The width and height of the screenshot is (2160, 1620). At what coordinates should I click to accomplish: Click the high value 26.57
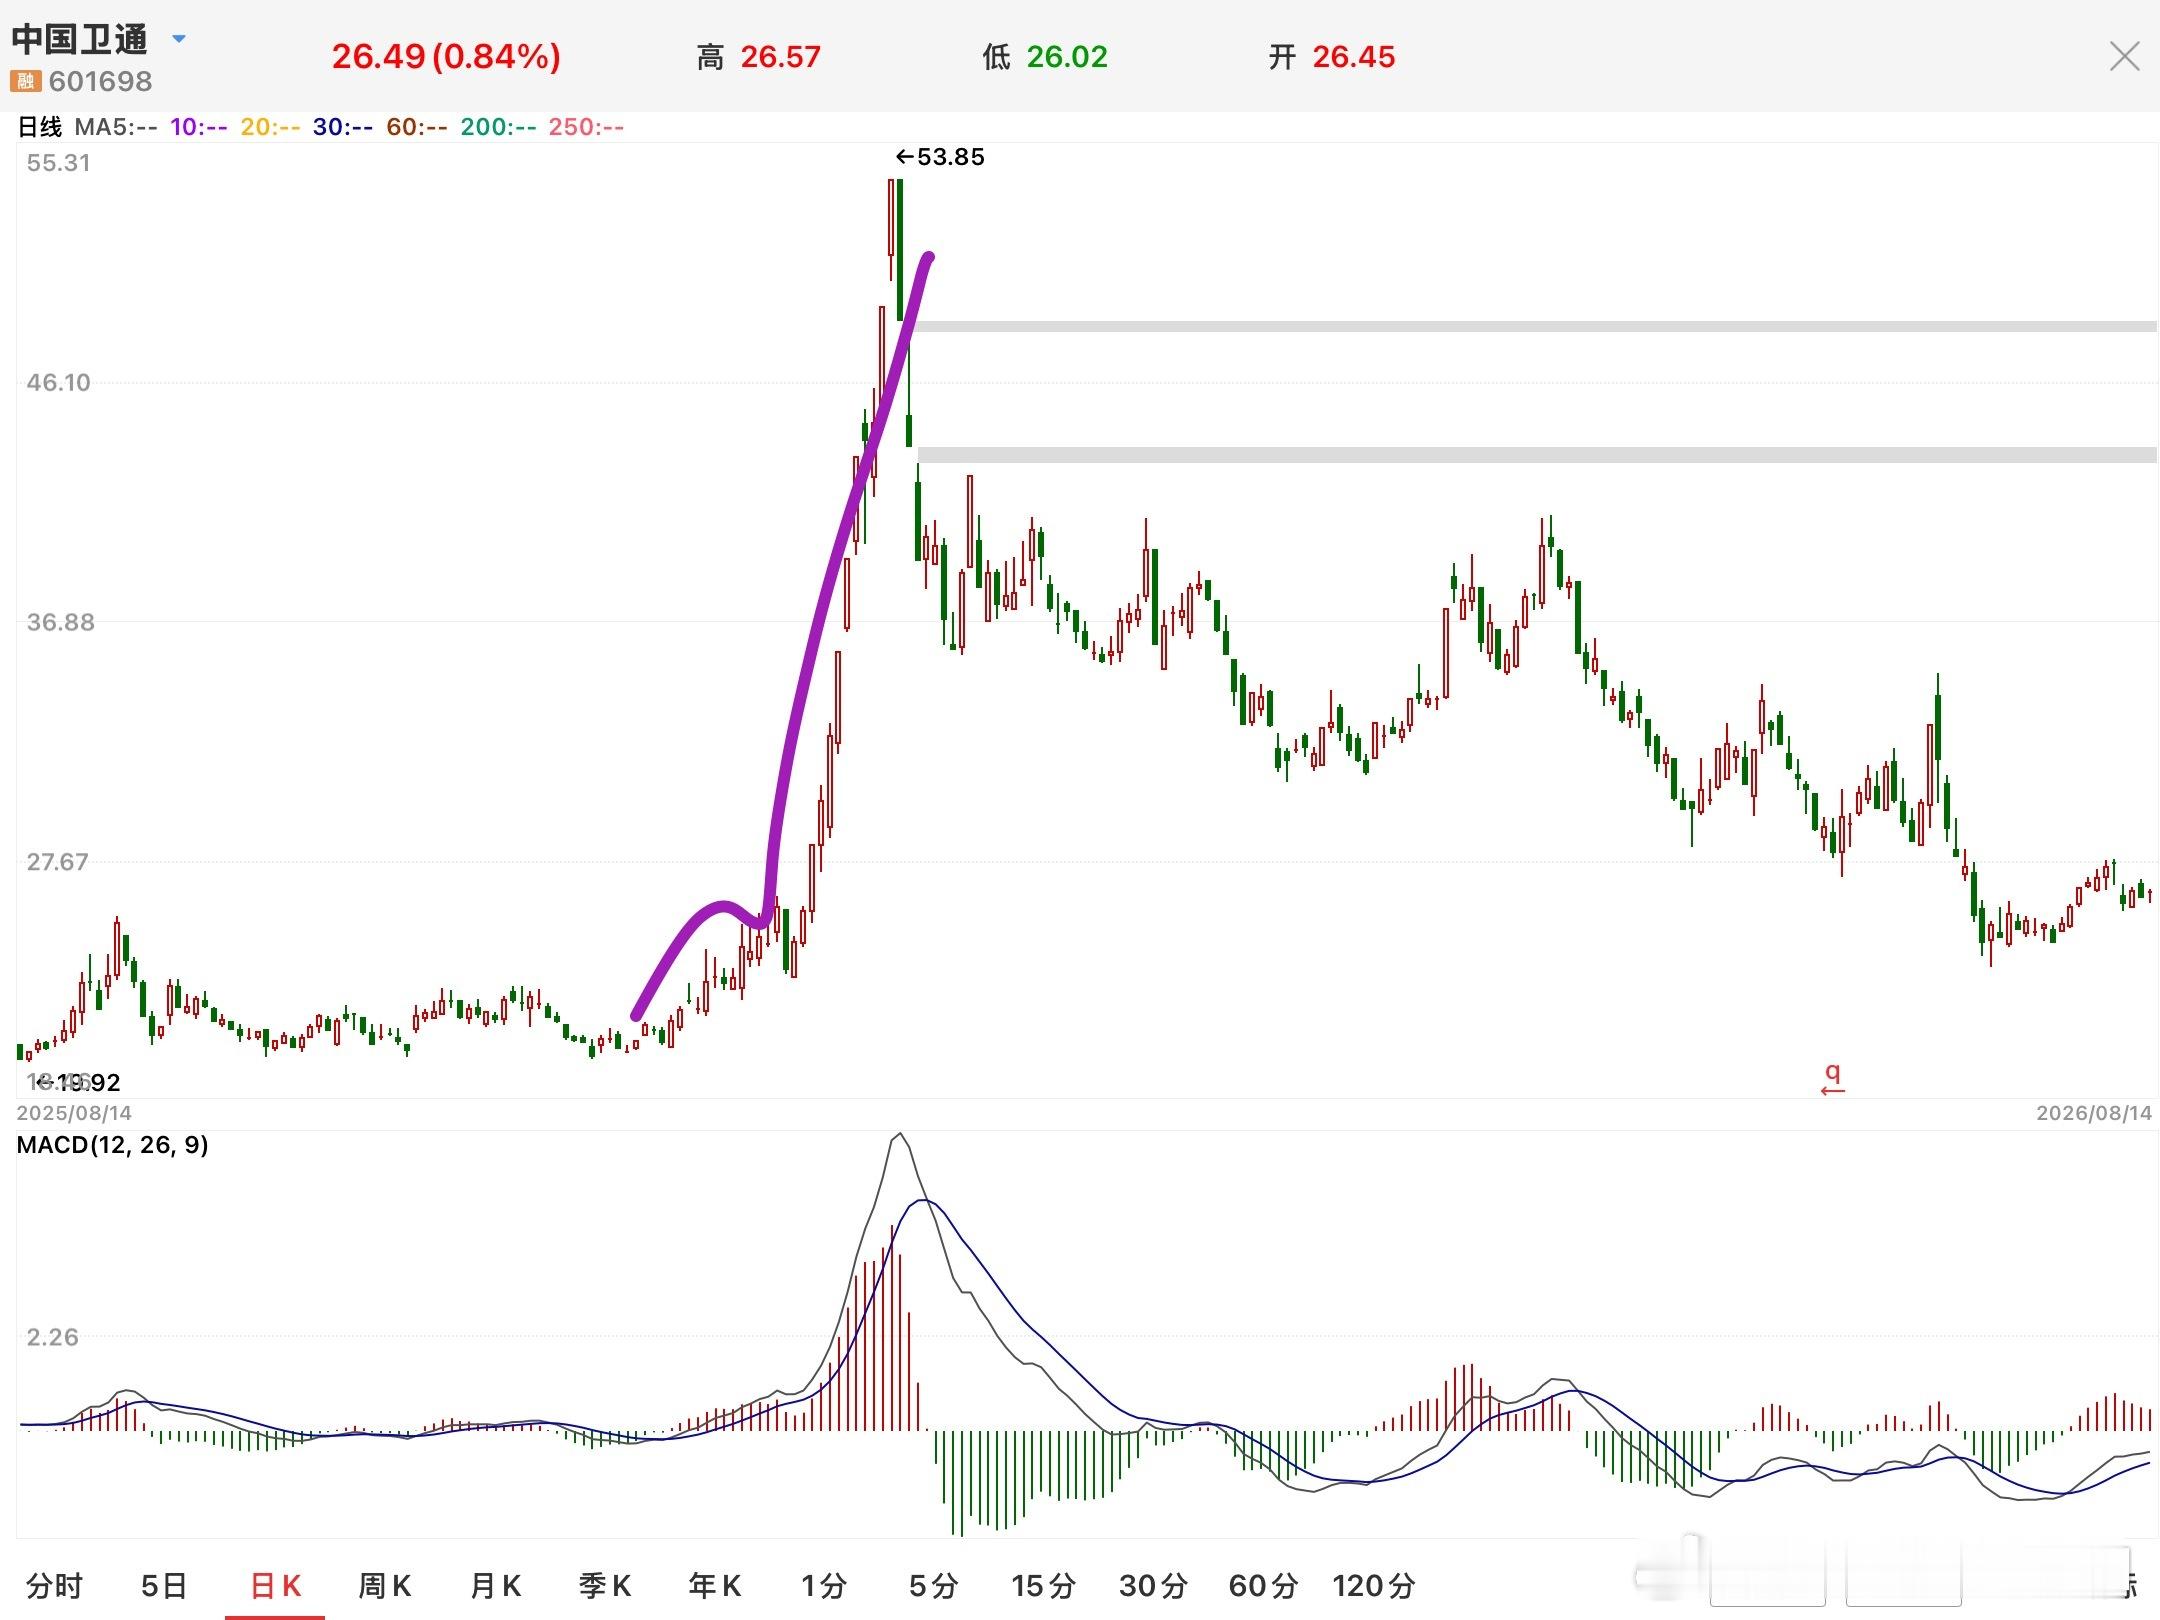(x=780, y=57)
